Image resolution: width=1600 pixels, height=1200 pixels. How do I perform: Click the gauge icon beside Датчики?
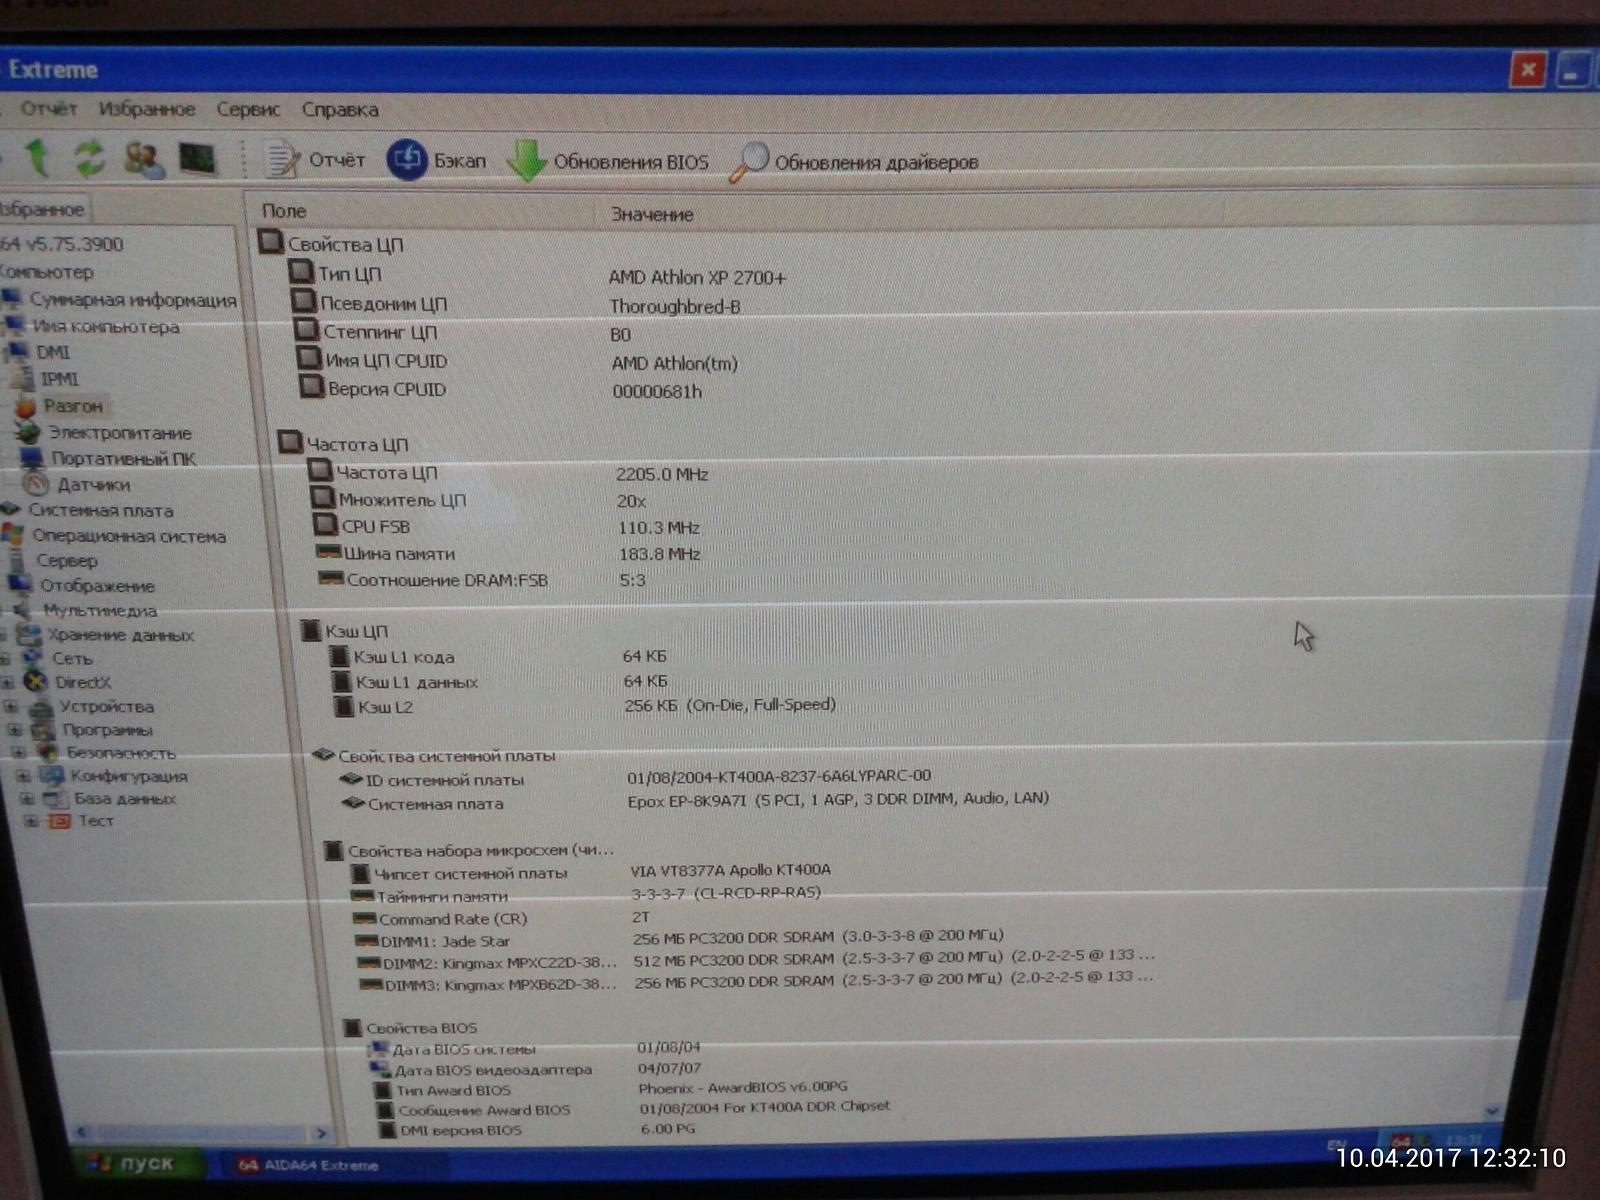pyautogui.click(x=36, y=484)
